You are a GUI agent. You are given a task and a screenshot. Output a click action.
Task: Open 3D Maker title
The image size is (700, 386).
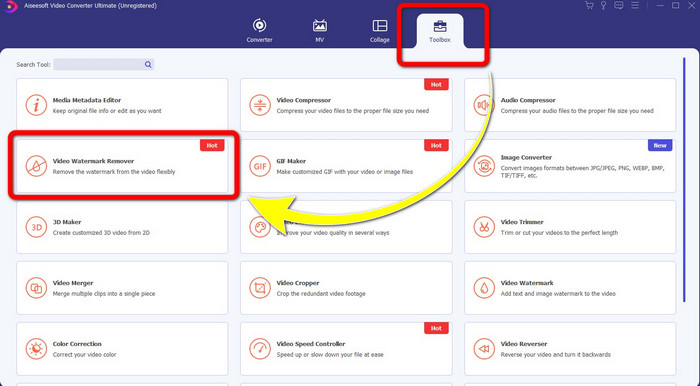tap(67, 222)
